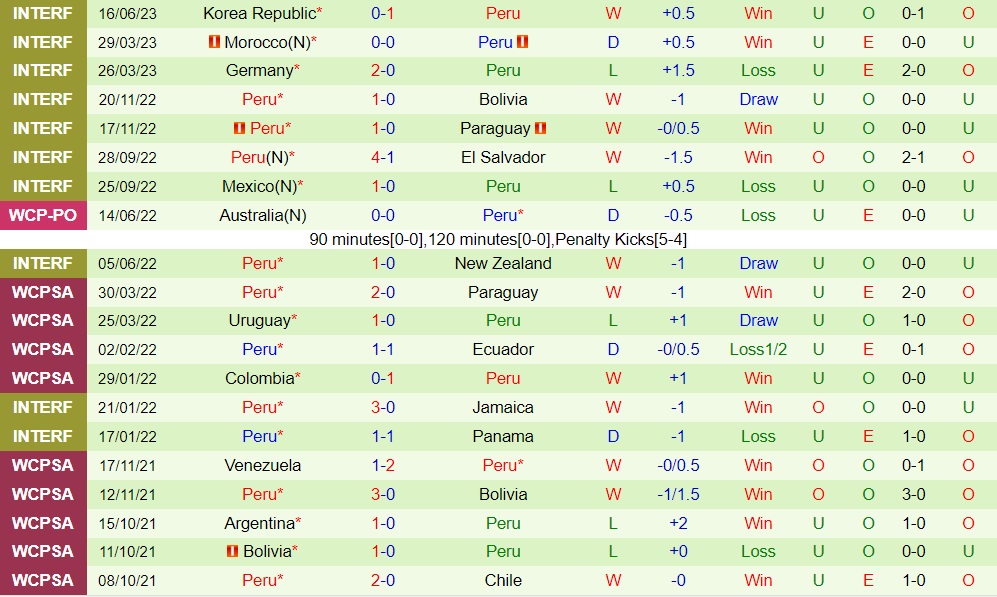Select the El Salvador team name

click(503, 157)
